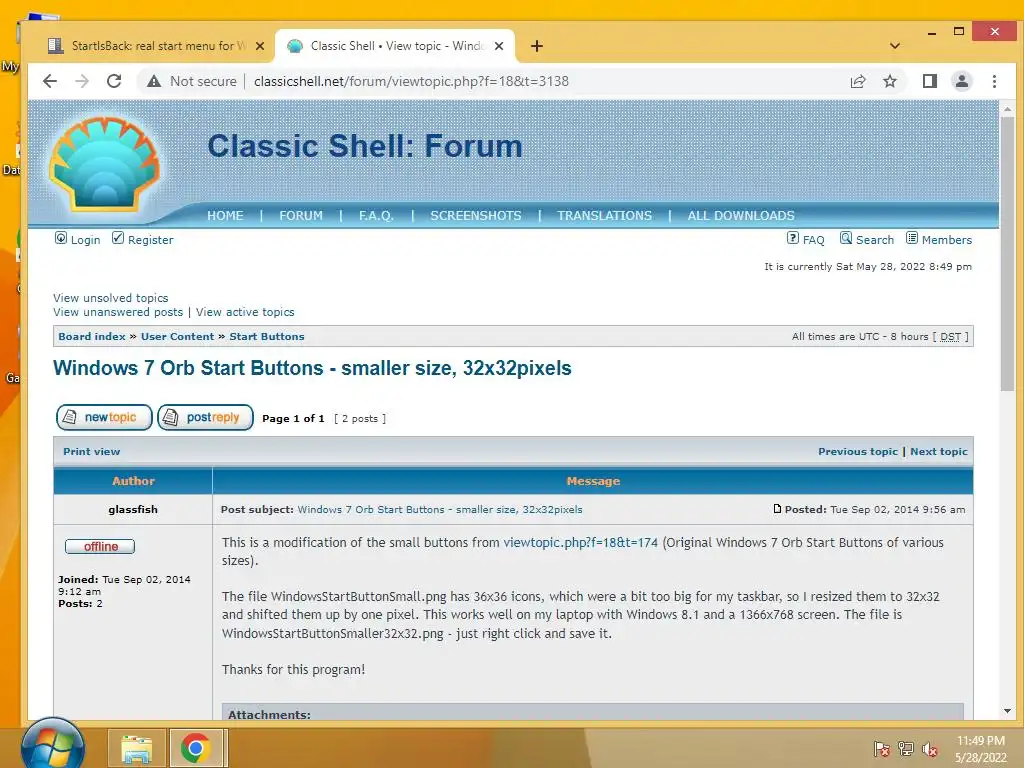Click the Classic Shell seashell logo

pyautogui.click(x=104, y=163)
